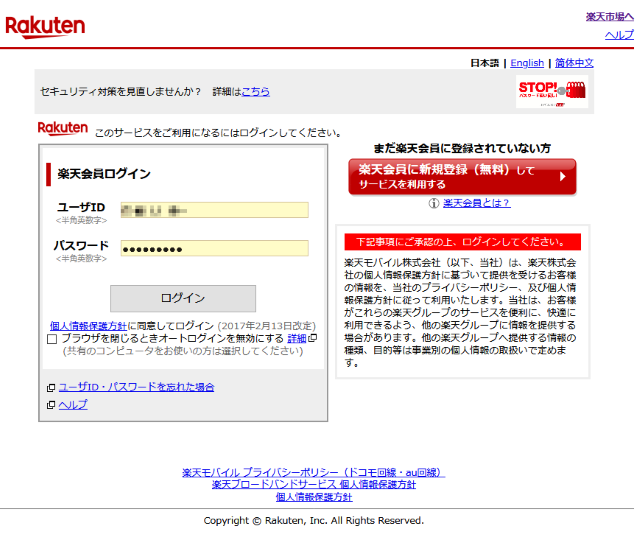640x546 pixels.
Task: Open ユーザID・パスワードを忘れた場合 link
Action: pyautogui.click(x=136, y=387)
